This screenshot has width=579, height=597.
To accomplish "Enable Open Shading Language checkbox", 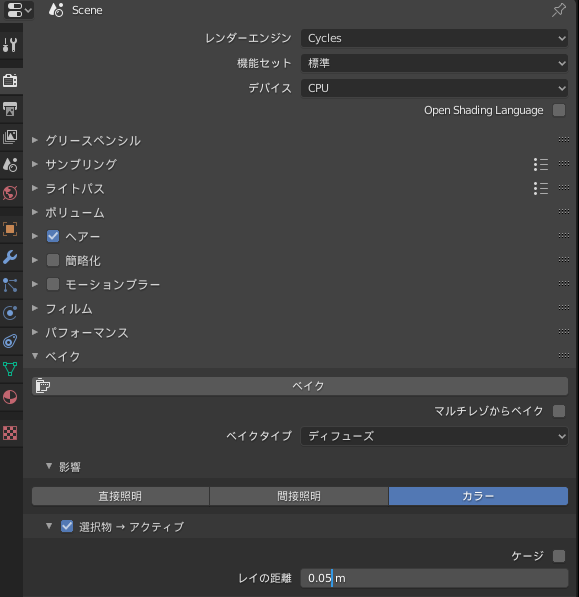I will coord(559,110).
